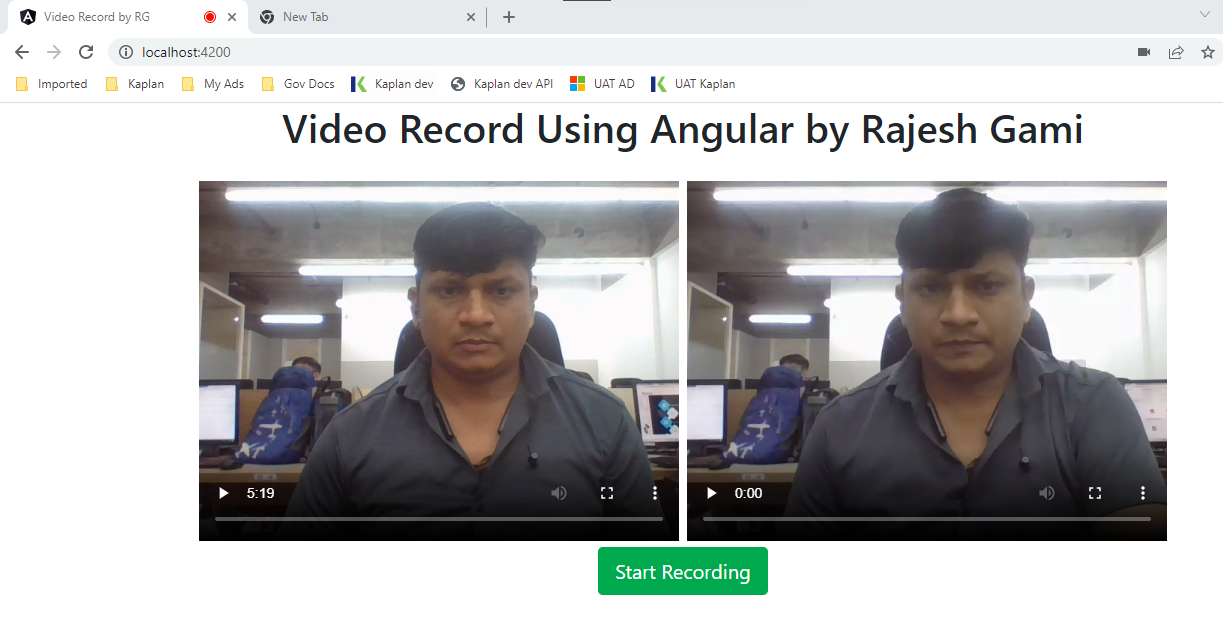Click the camera permission icon in the address bar
Screen dimensions: 1223x631
click(x=1143, y=52)
